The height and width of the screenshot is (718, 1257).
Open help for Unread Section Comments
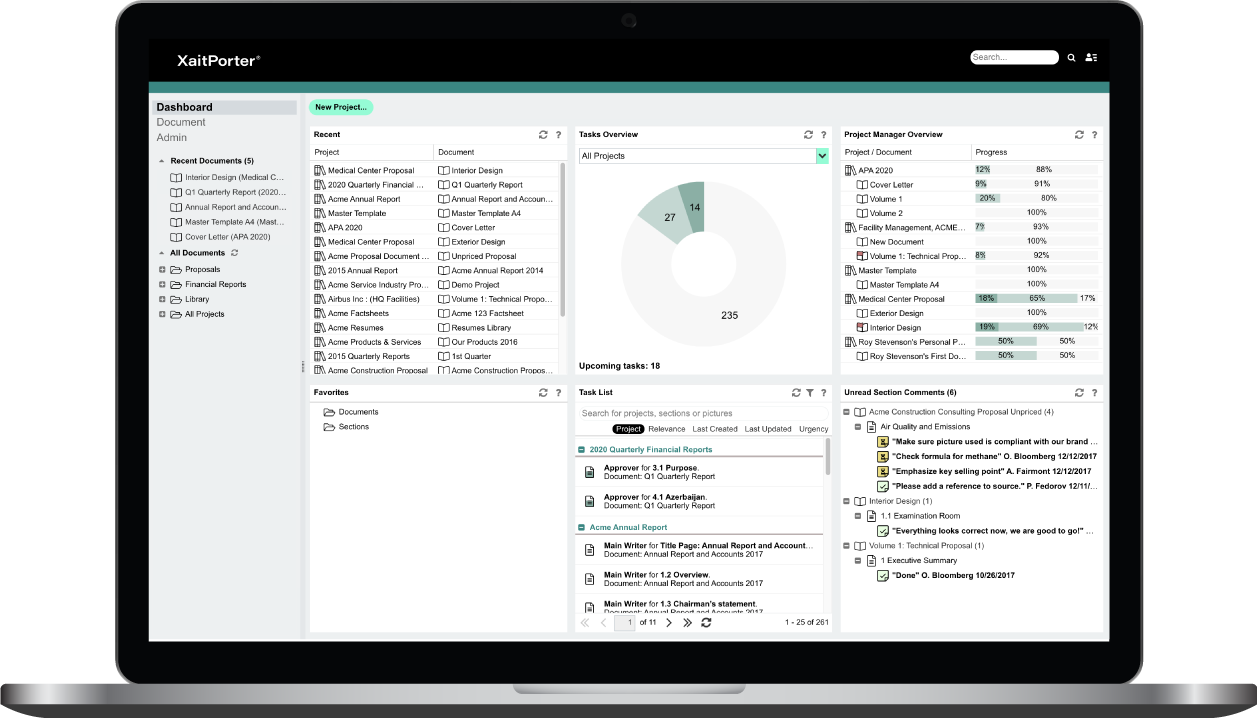(x=1094, y=393)
